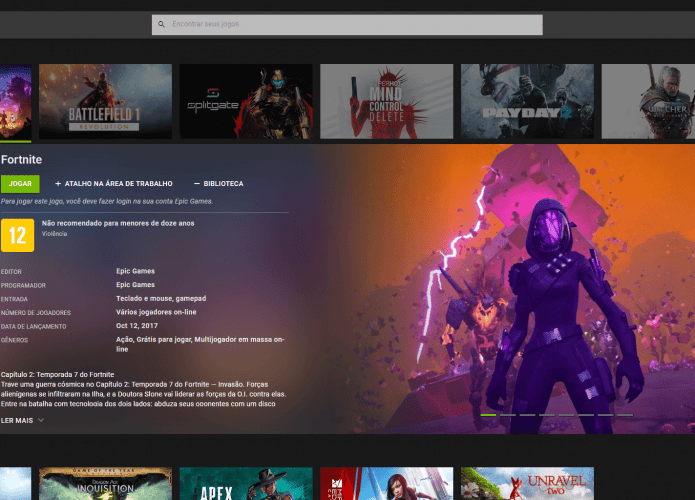Click the 'Não recomendado para menores' rating text
Image resolution: width=695 pixels, height=500 pixels.
click(x=118, y=223)
